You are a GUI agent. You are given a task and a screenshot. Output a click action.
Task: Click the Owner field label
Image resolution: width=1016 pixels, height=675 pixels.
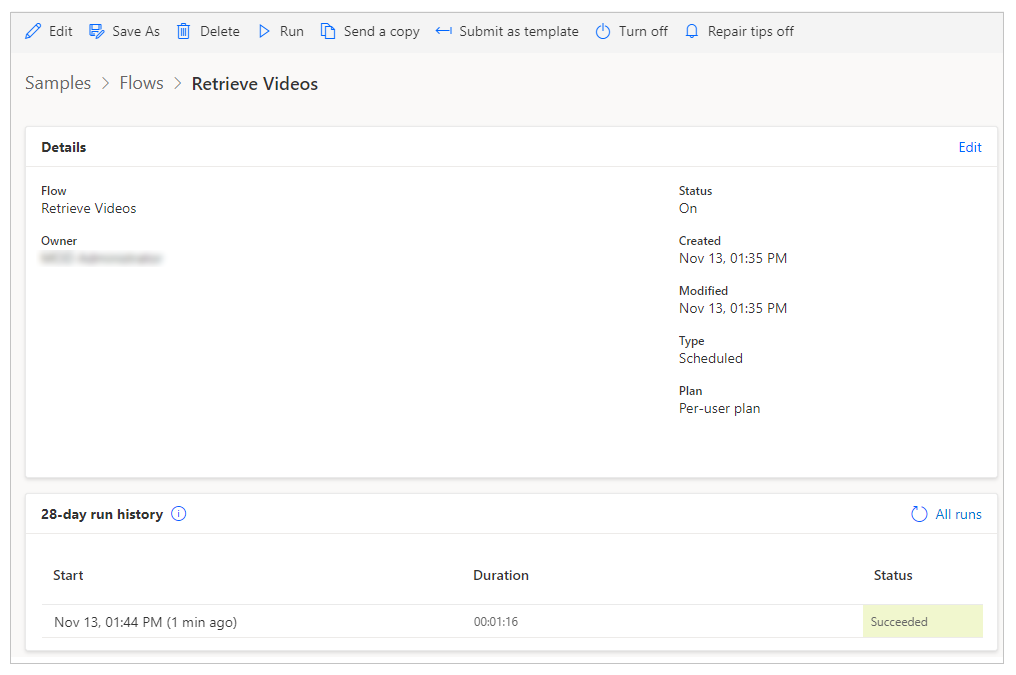click(59, 241)
